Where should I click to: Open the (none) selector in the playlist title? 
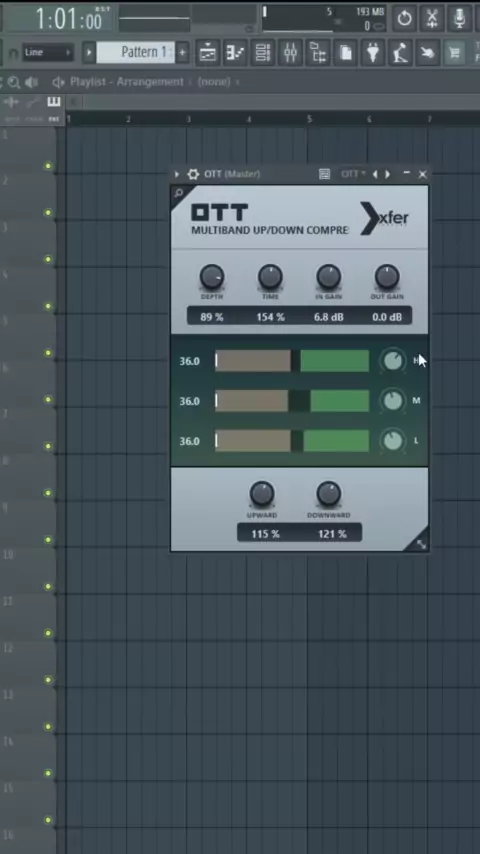pos(214,82)
